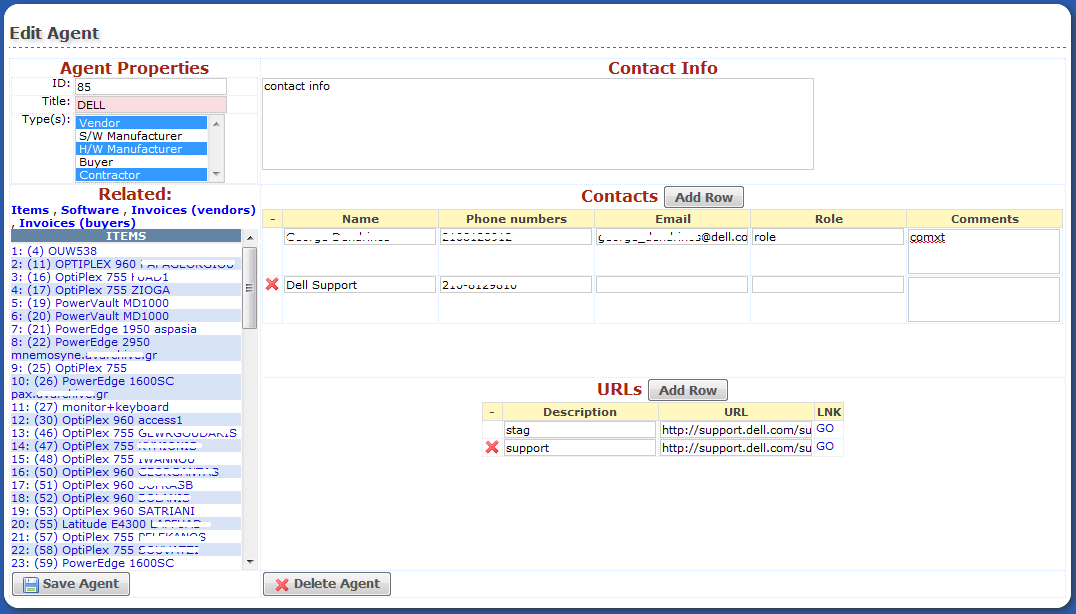Viewport: 1076px width, 614px height.
Task: Select Buyer type option
Action: (x=141, y=162)
